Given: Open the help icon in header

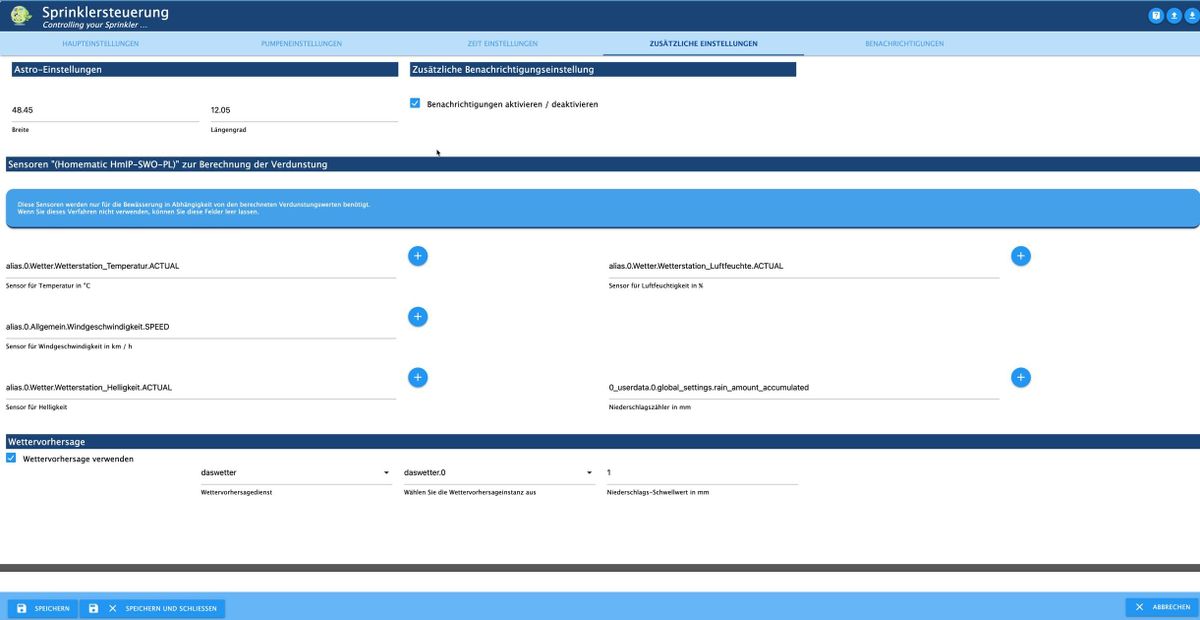Looking at the screenshot, I should (1156, 15).
